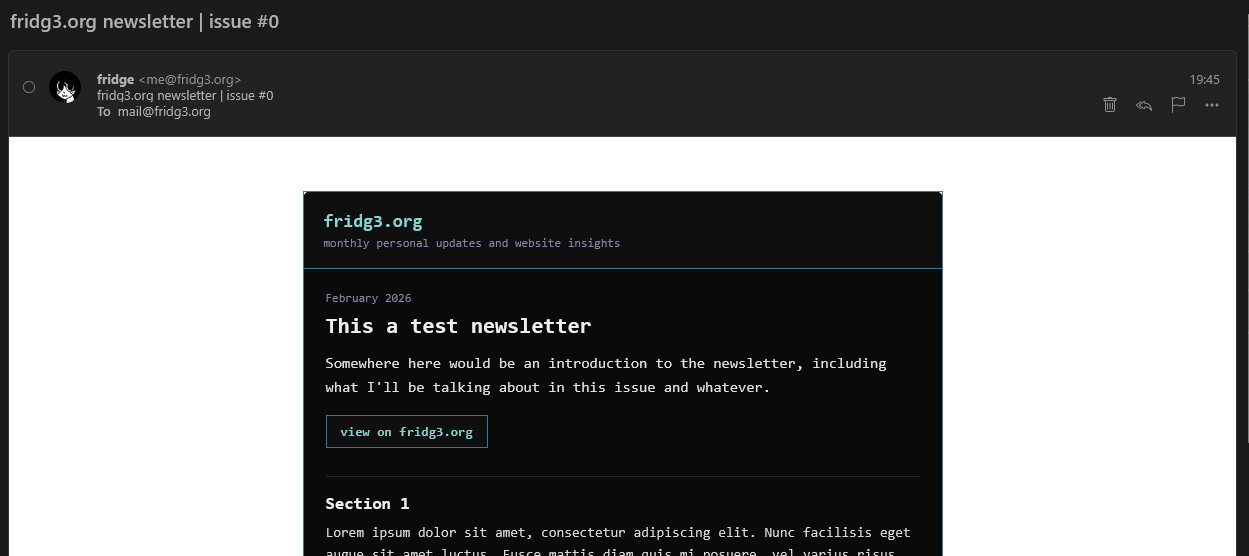Click the email subject title at top

(x=144, y=21)
